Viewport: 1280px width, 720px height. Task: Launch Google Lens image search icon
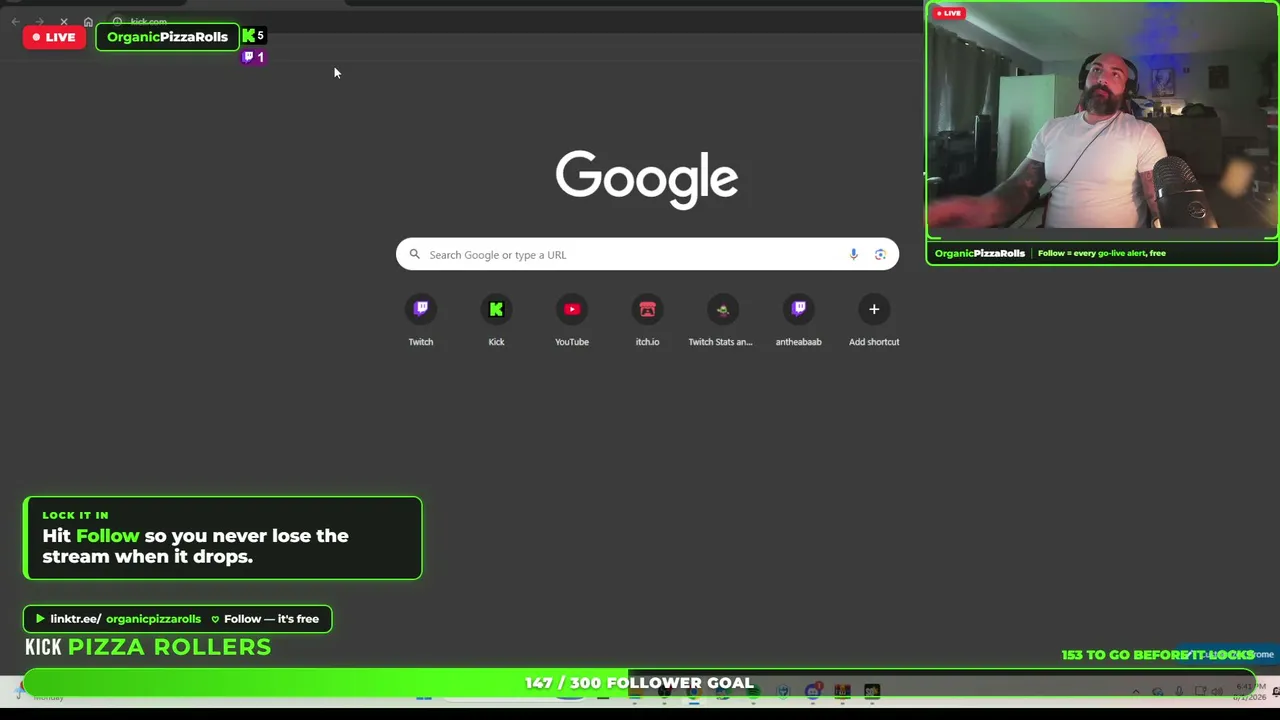pyautogui.click(x=880, y=255)
